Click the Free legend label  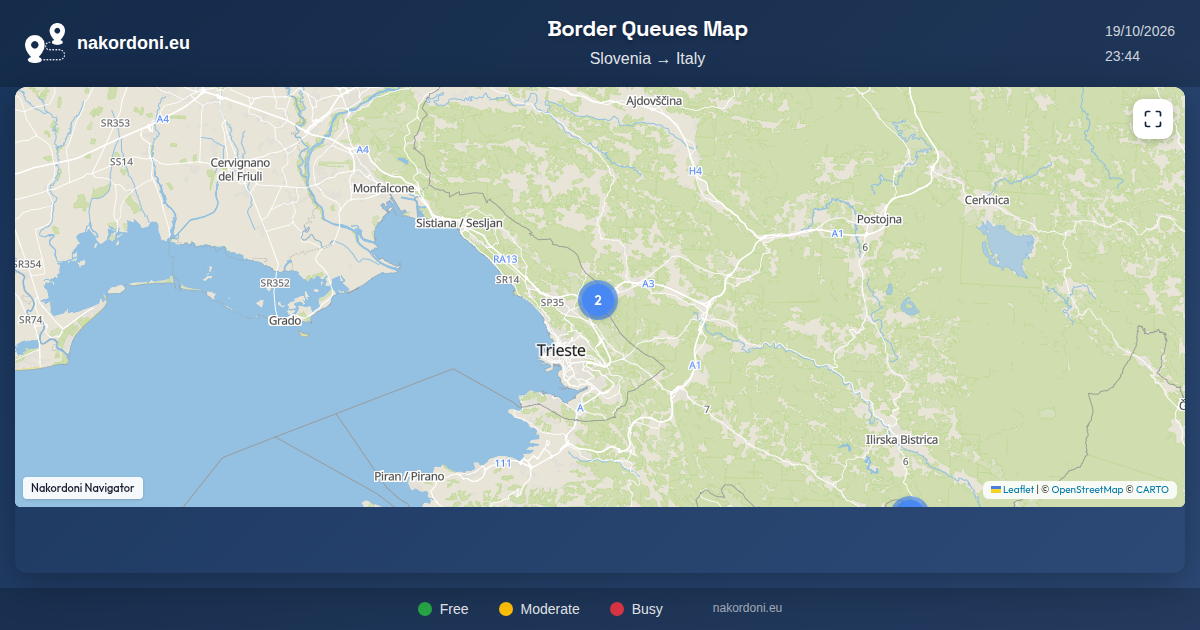tap(454, 609)
